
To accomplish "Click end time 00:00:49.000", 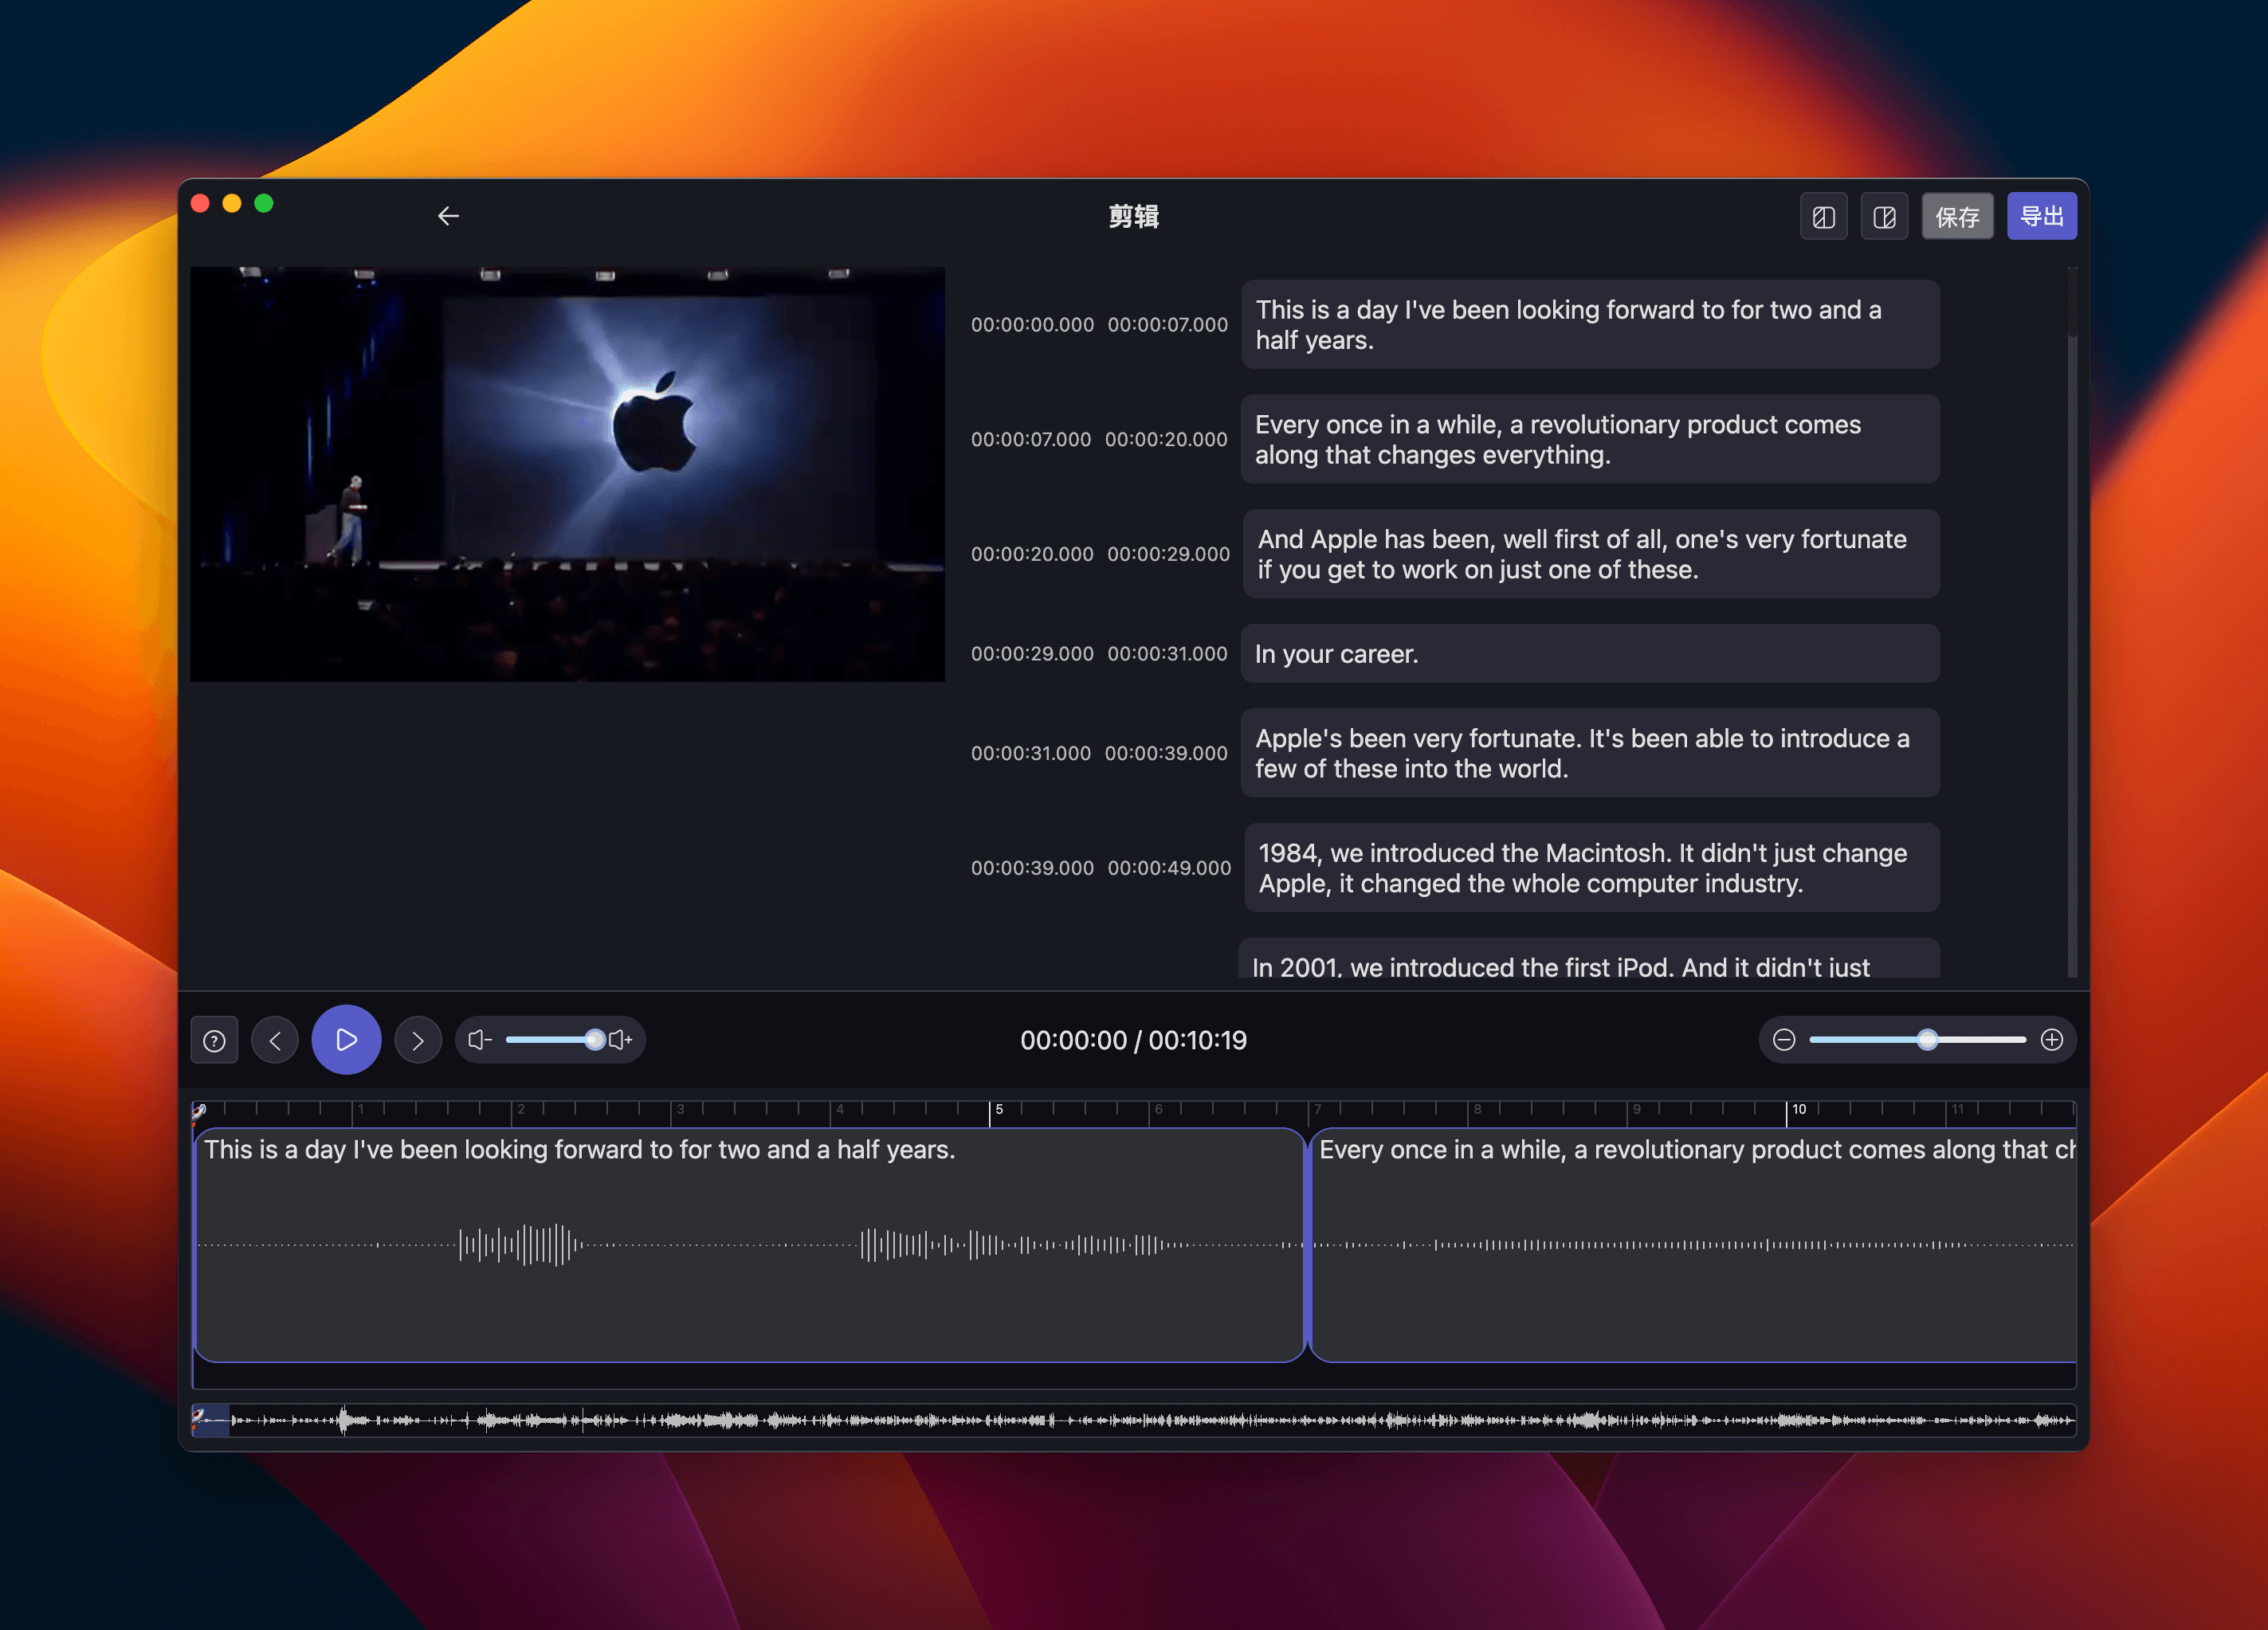I will 1169,869.
